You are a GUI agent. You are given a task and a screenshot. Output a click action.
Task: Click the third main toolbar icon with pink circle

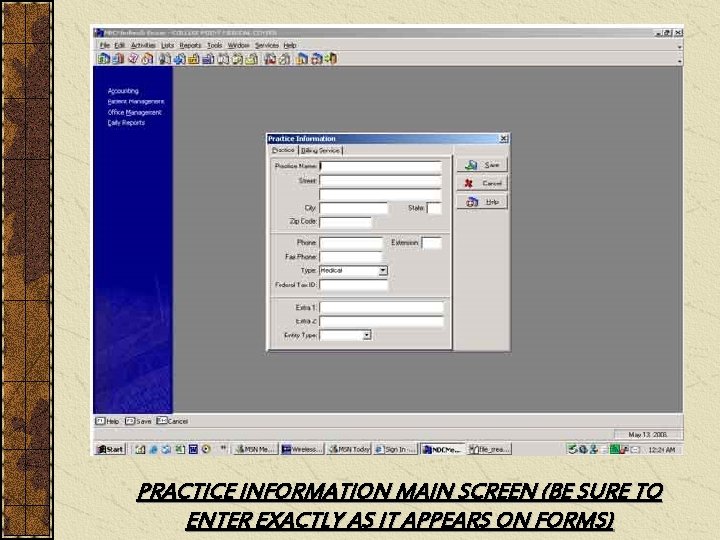[133, 59]
